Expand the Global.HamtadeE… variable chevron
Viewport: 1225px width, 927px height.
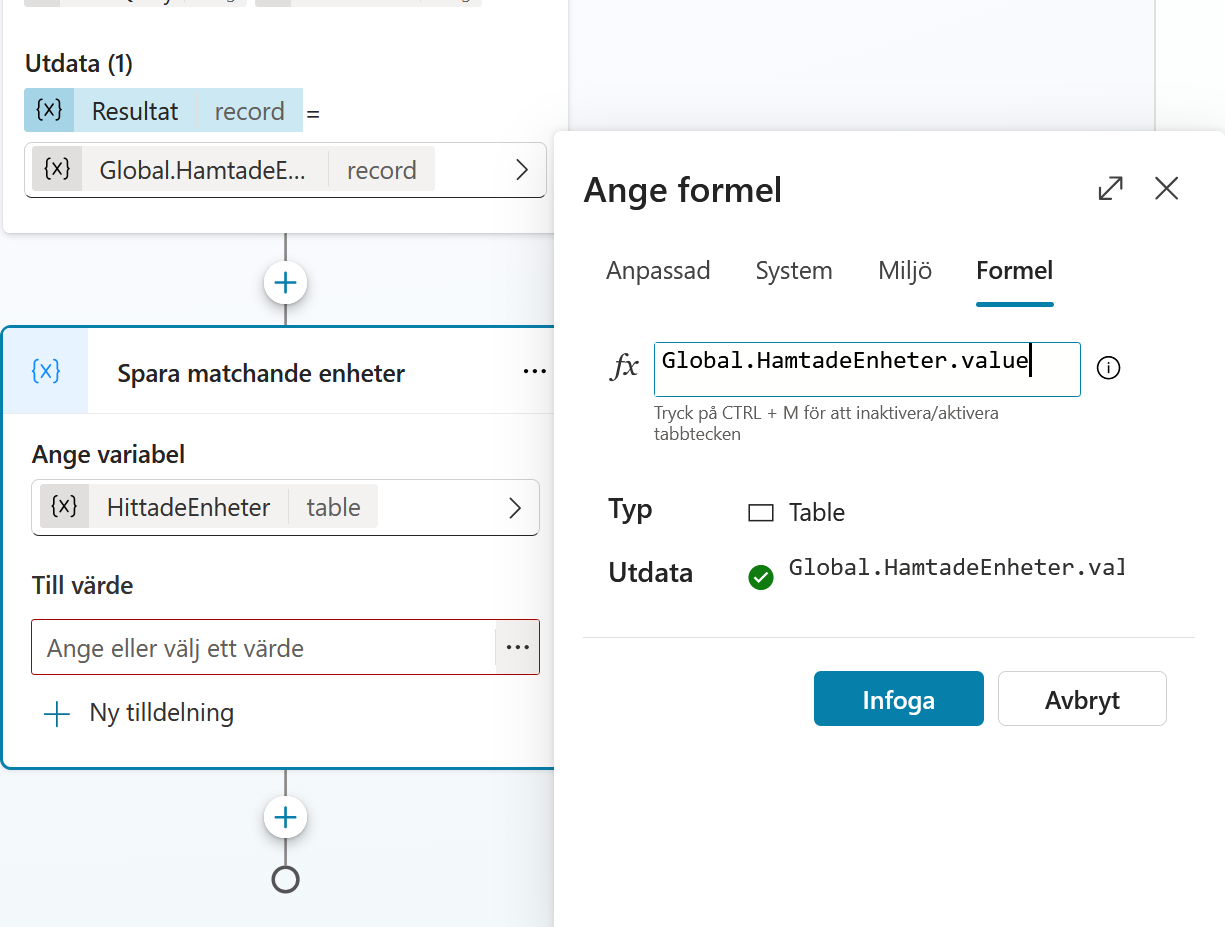[x=521, y=170]
